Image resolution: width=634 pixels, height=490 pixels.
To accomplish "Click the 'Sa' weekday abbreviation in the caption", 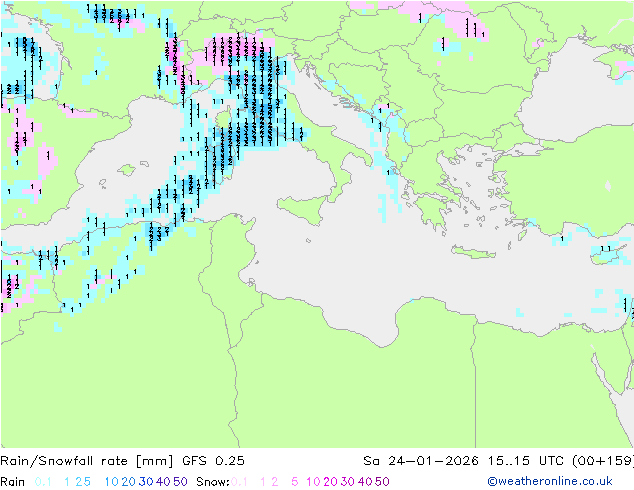I will point(371,461).
